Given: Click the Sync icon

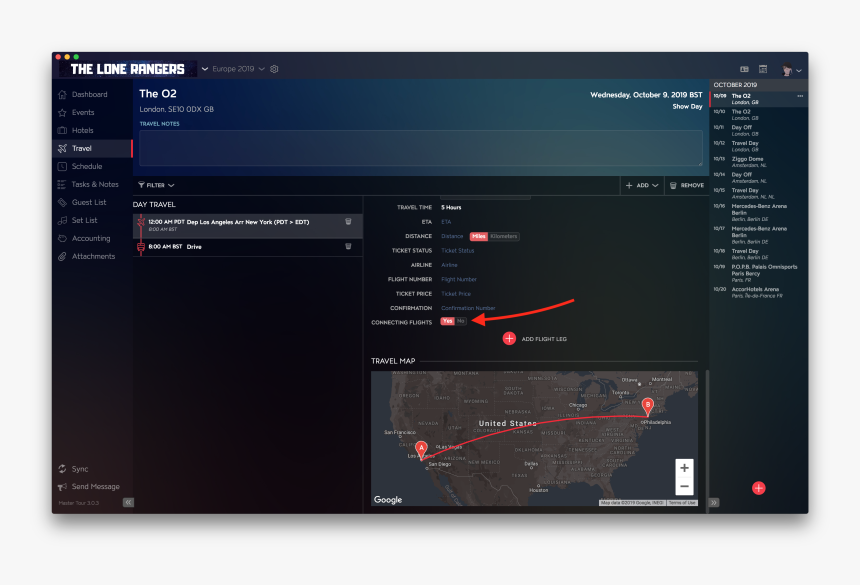Looking at the screenshot, I should (63, 469).
